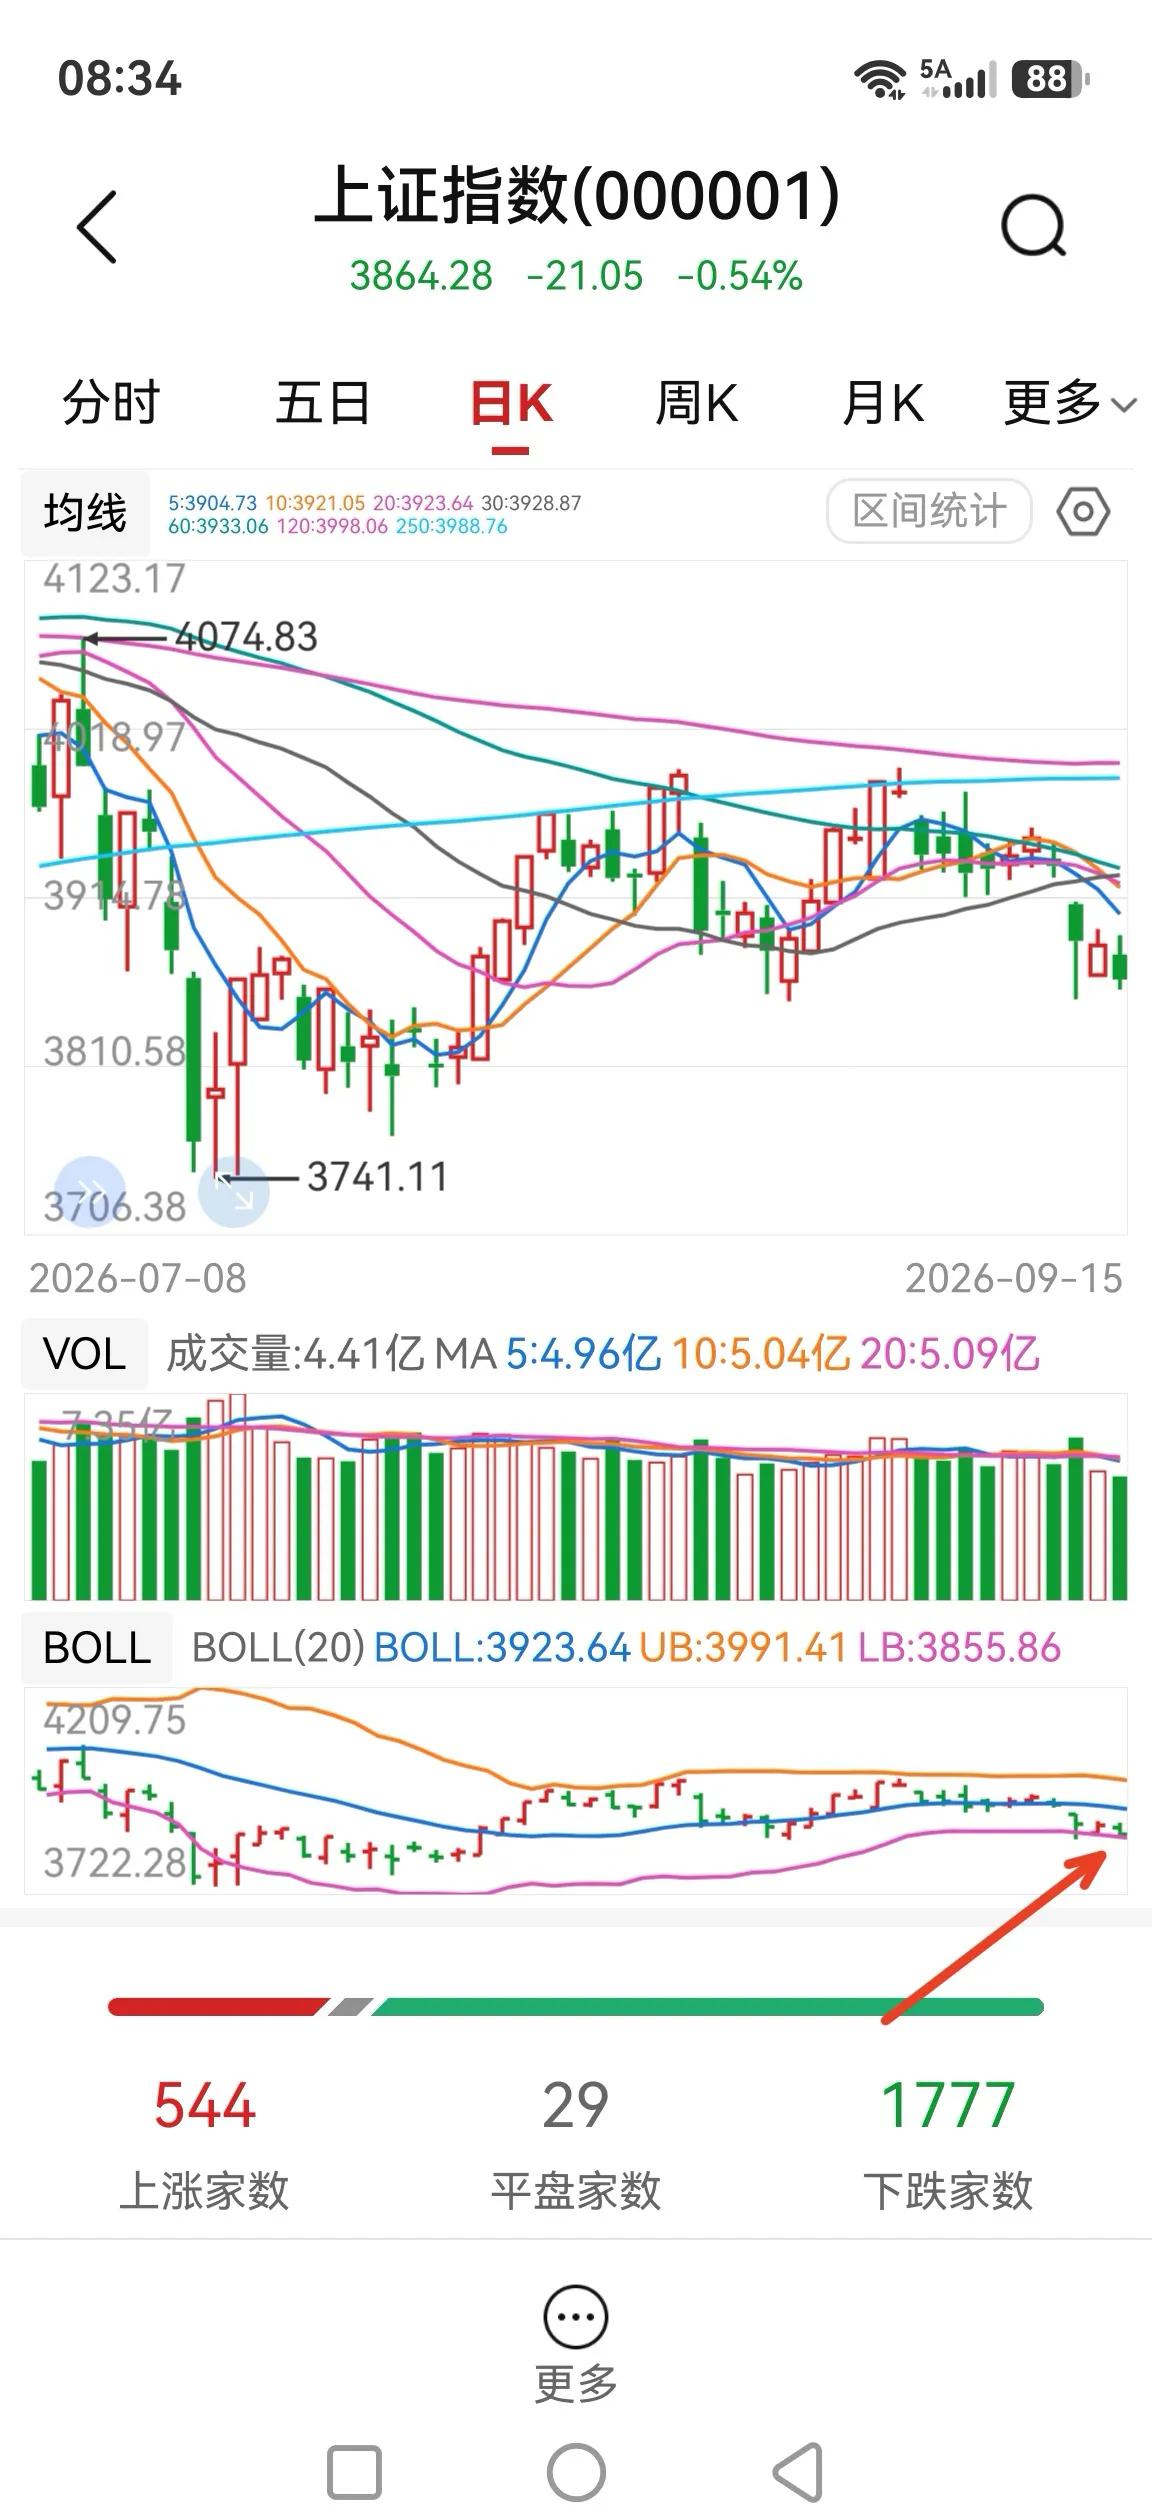Tap the Android recent apps square
The height and width of the screenshot is (2520, 1152).
tap(354, 2472)
